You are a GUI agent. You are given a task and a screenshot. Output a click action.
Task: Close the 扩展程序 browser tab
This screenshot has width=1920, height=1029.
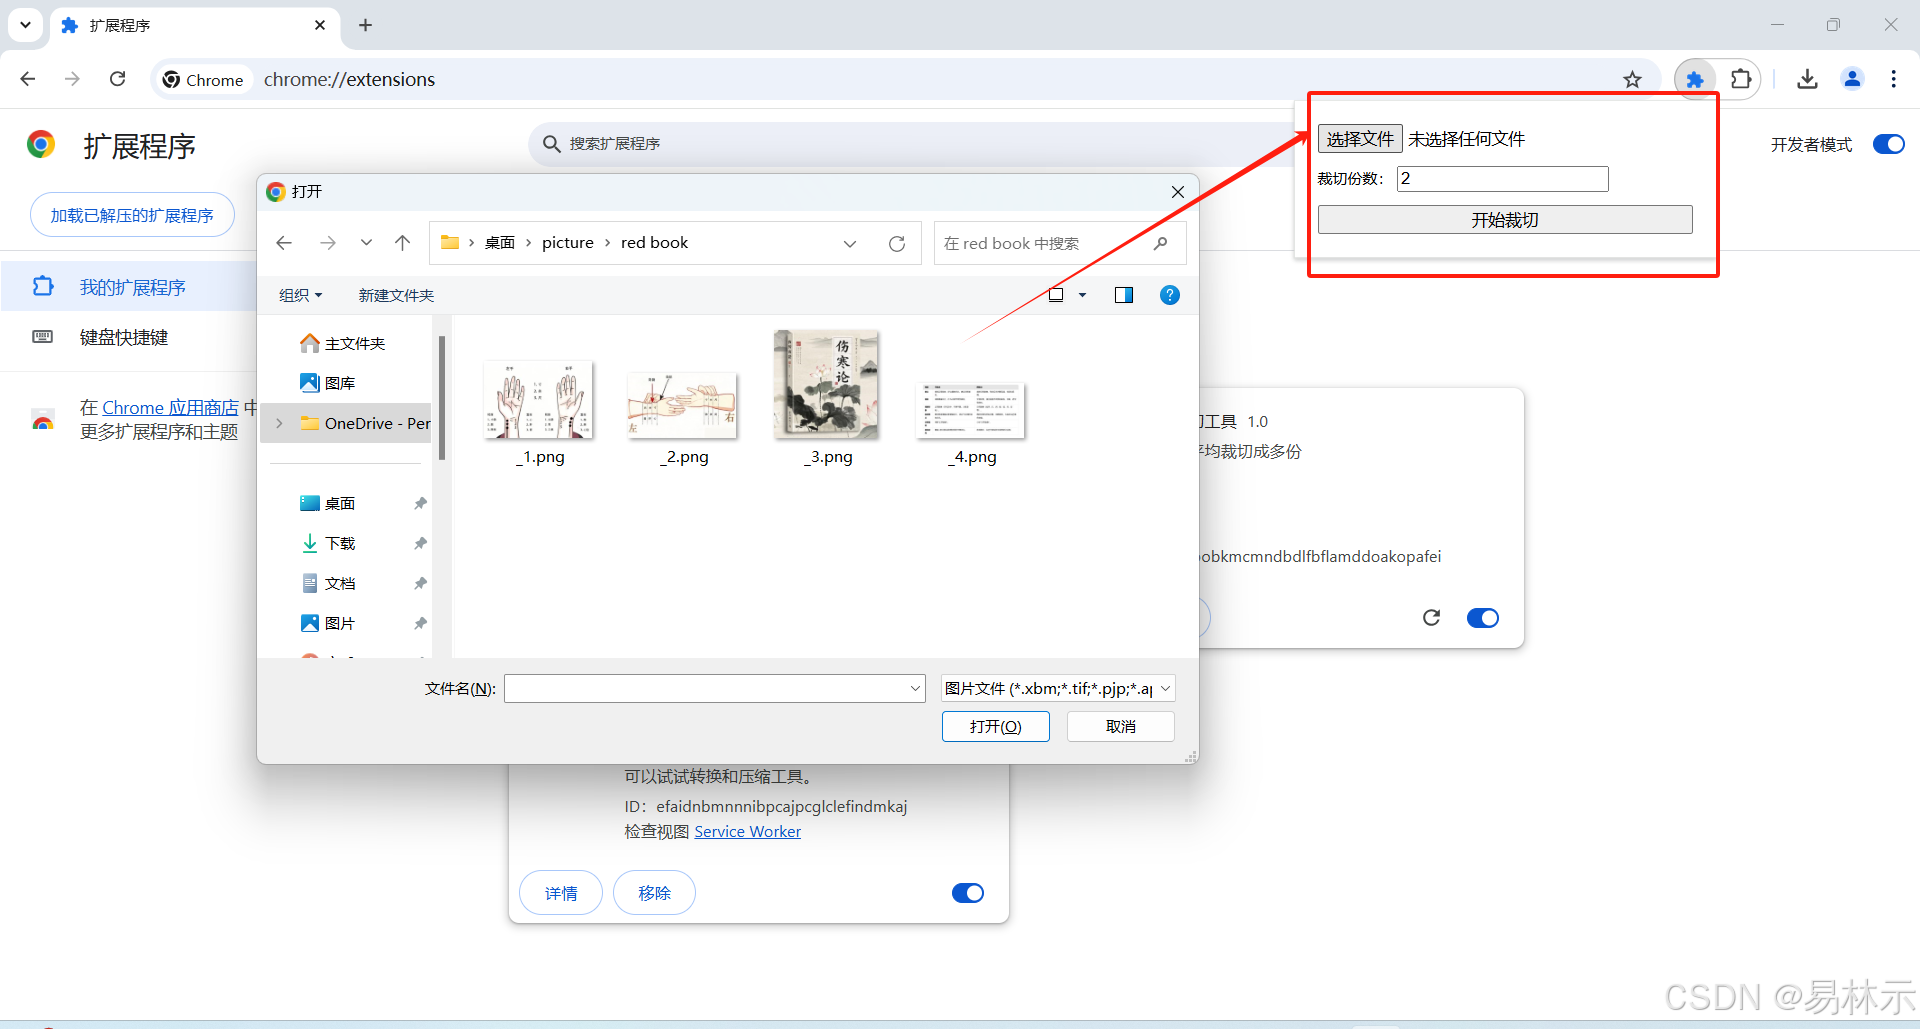pyautogui.click(x=320, y=25)
